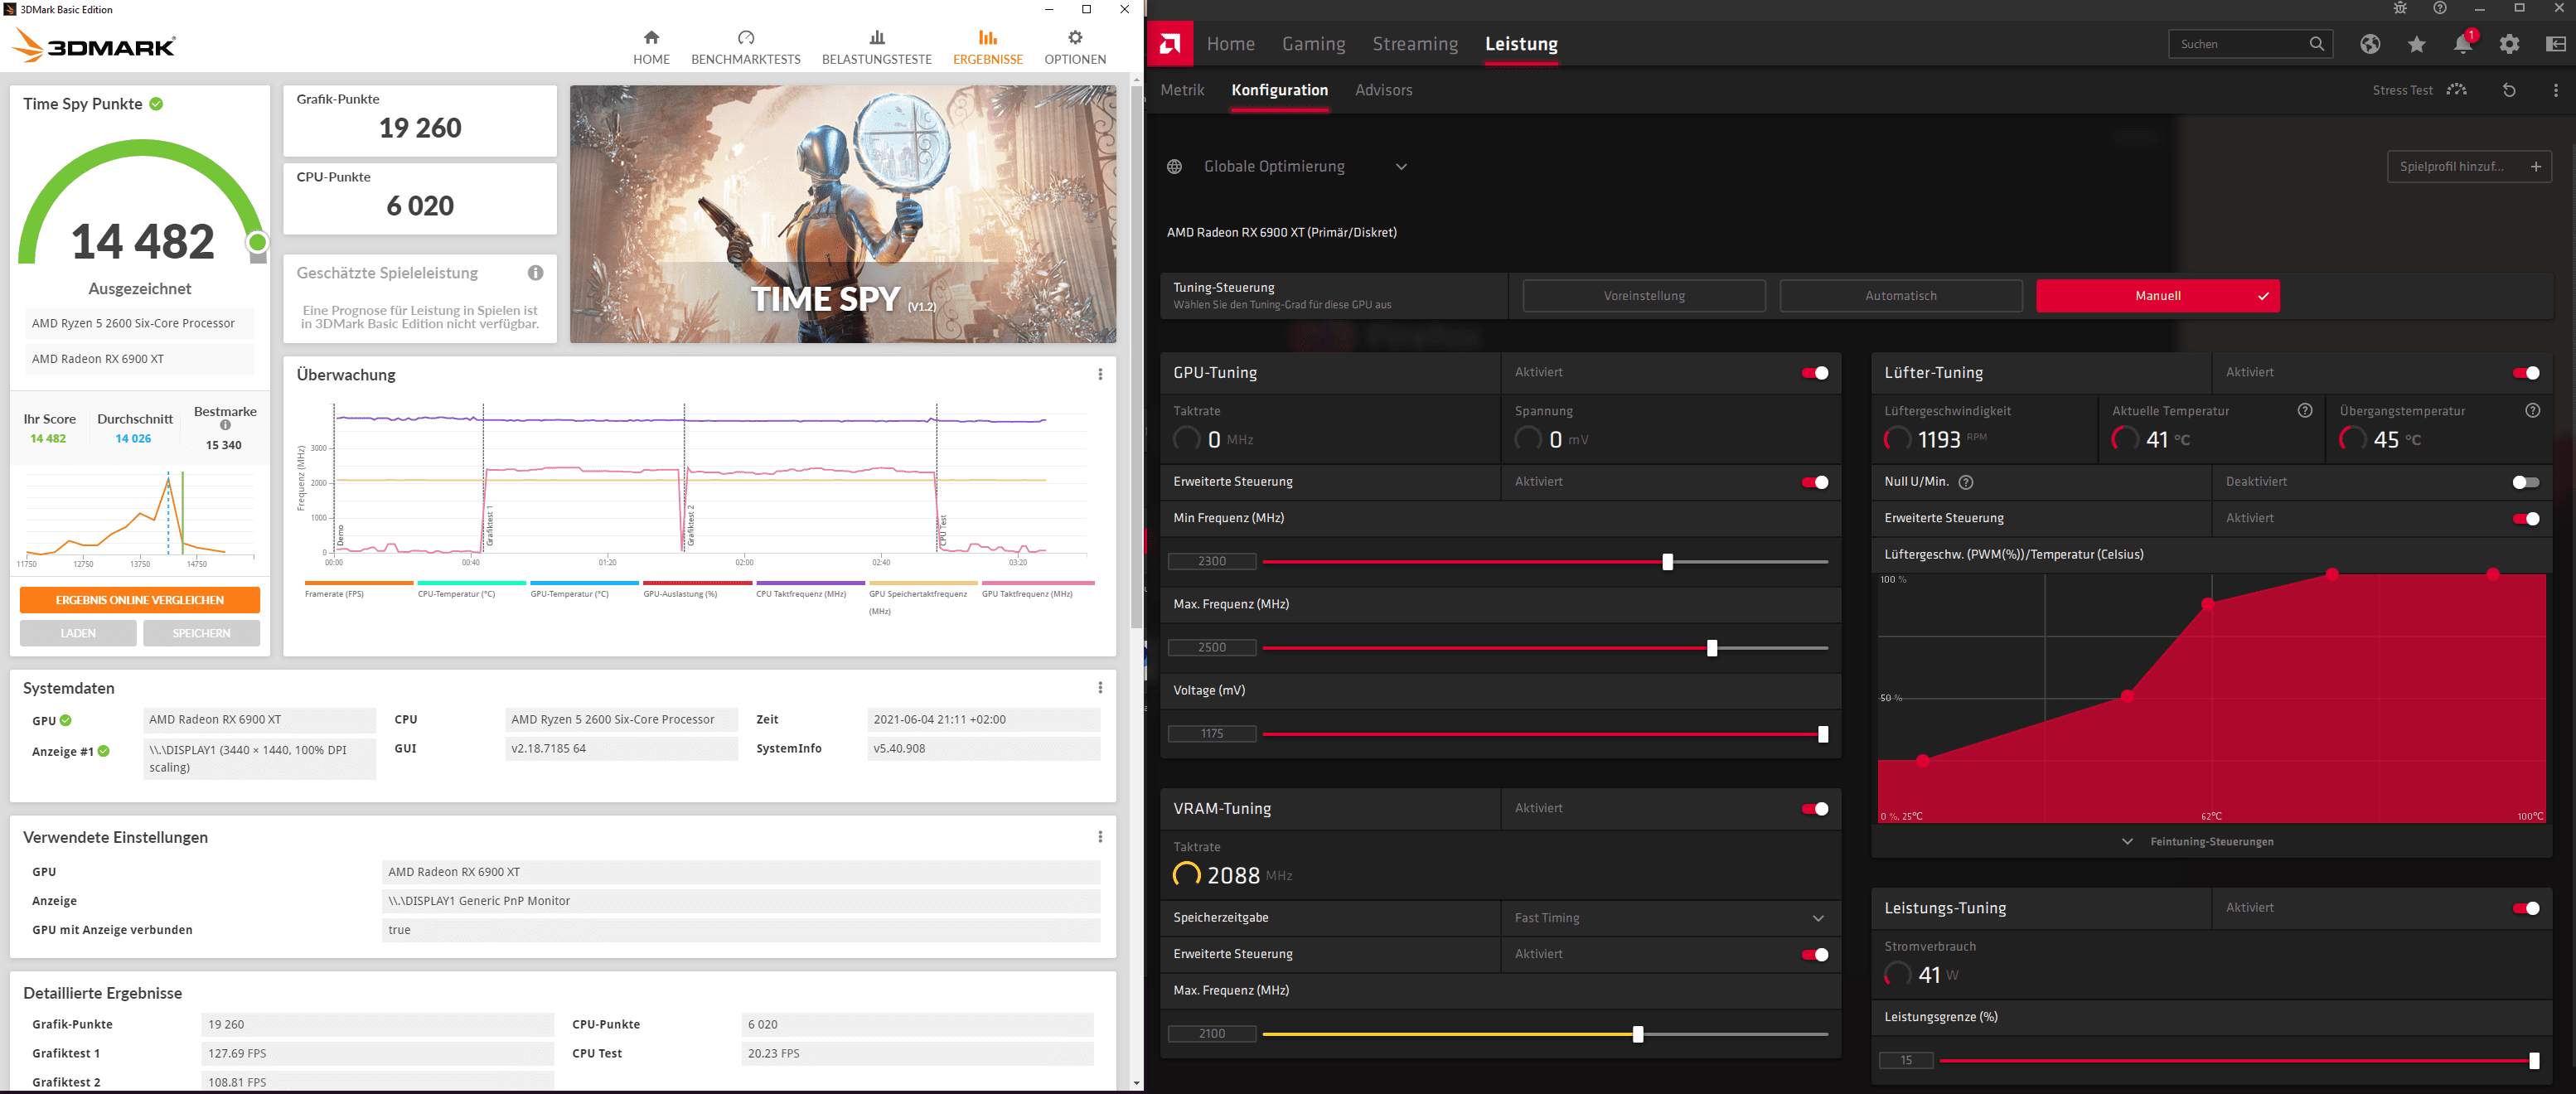Click Ergebnis Online Vergleichen button
This screenshot has width=2576, height=1094.
click(140, 600)
